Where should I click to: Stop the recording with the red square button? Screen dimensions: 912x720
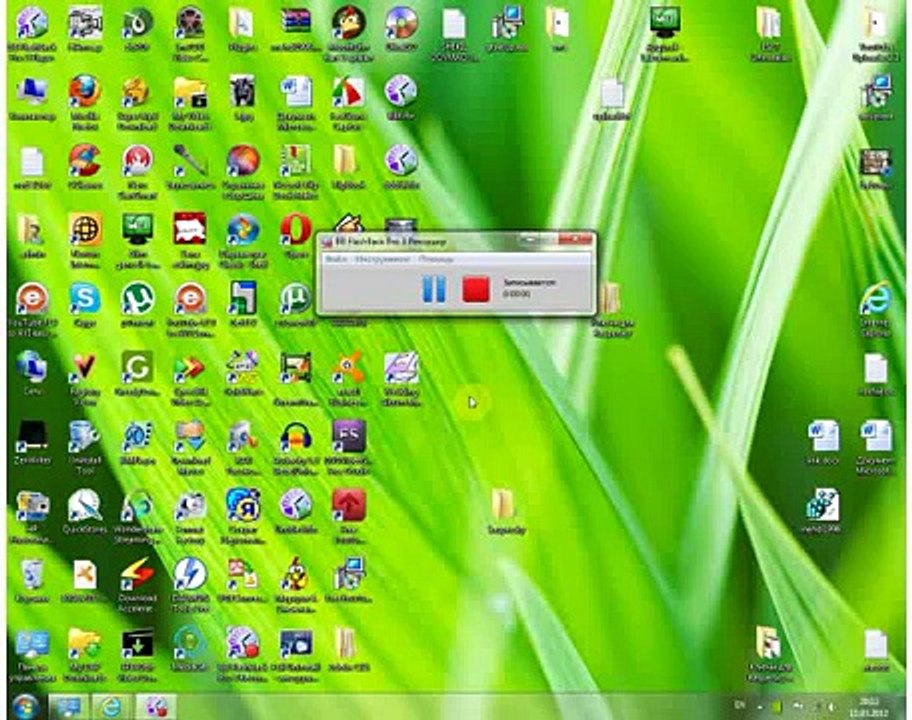476,289
